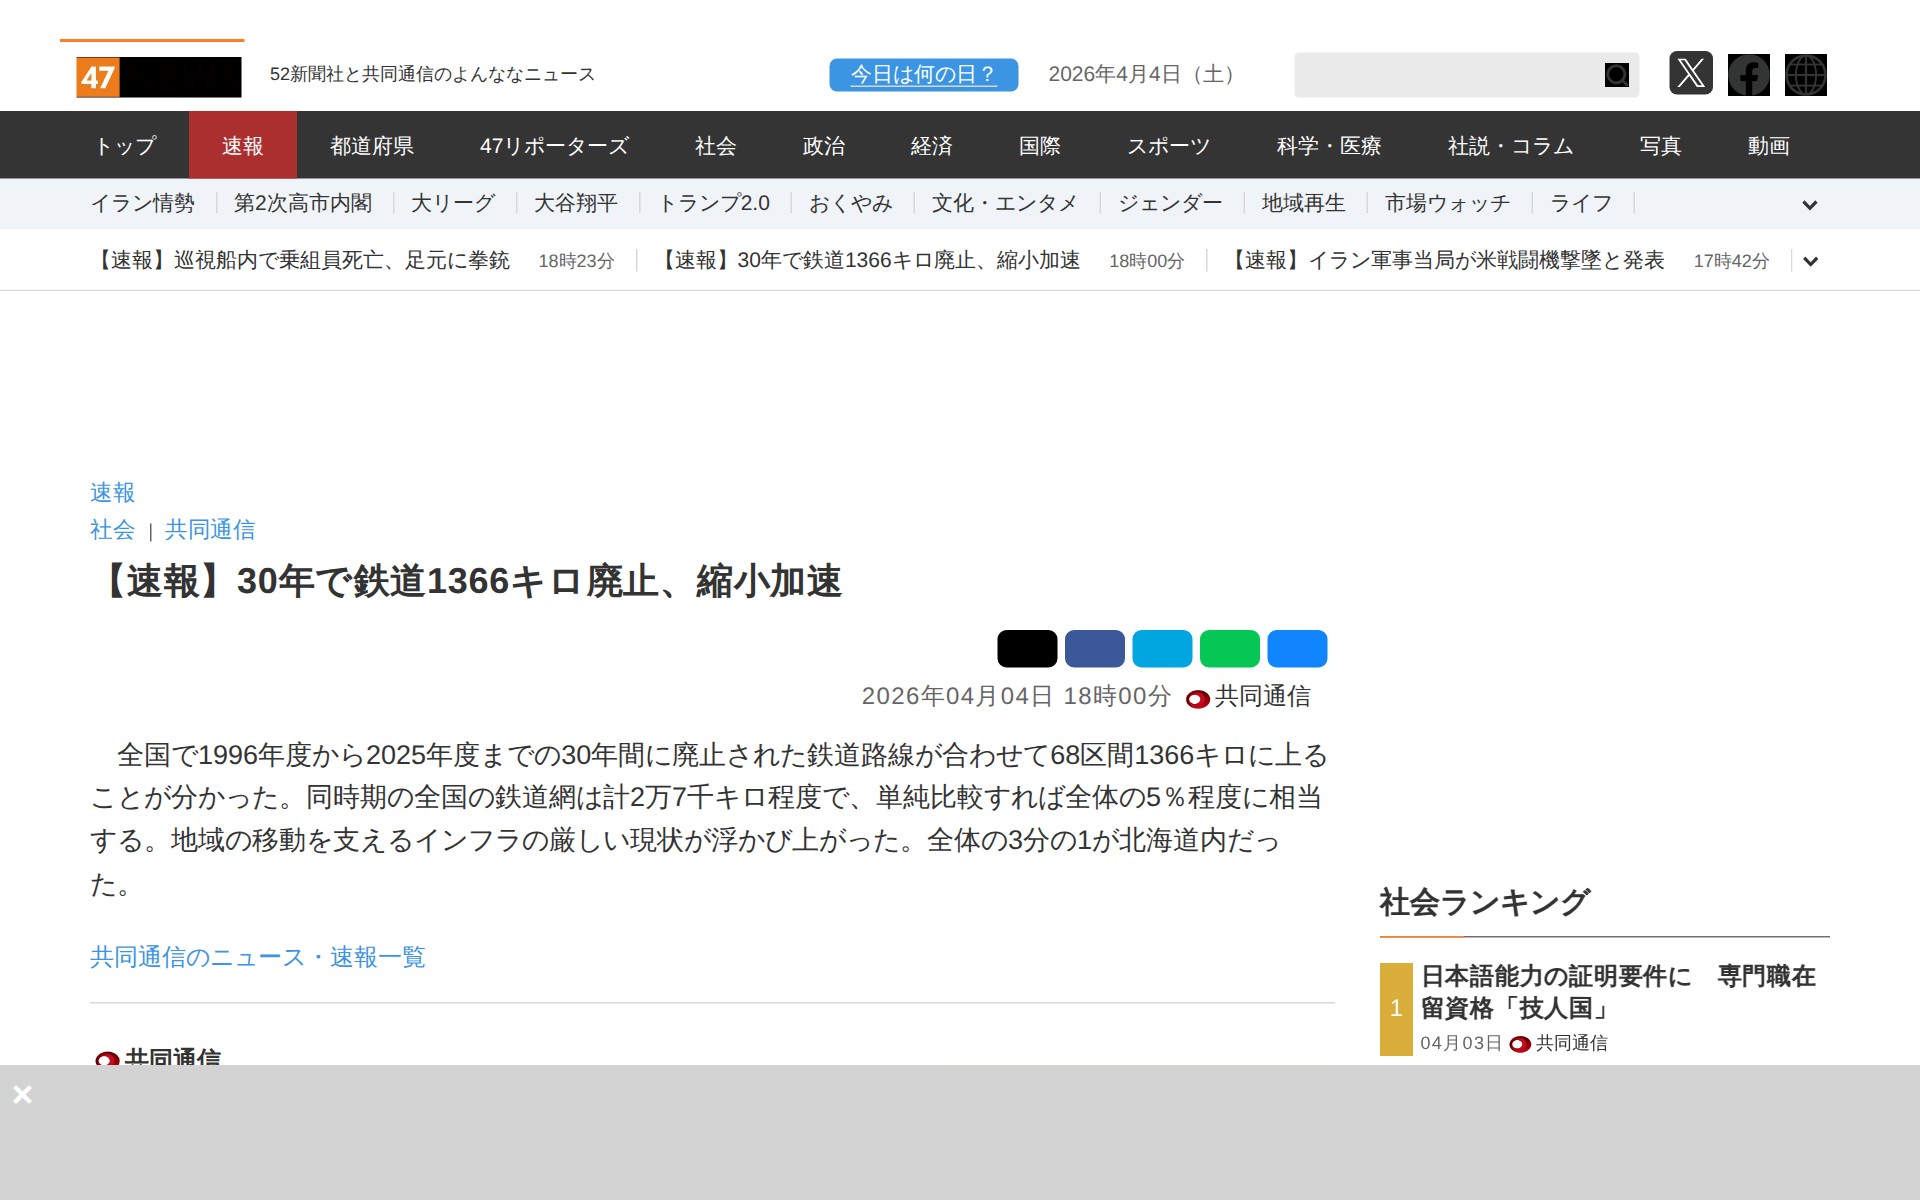The width and height of the screenshot is (1920, 1200).
Task: Click the 大谷翔平 topic link
Action: coord(575,204)
